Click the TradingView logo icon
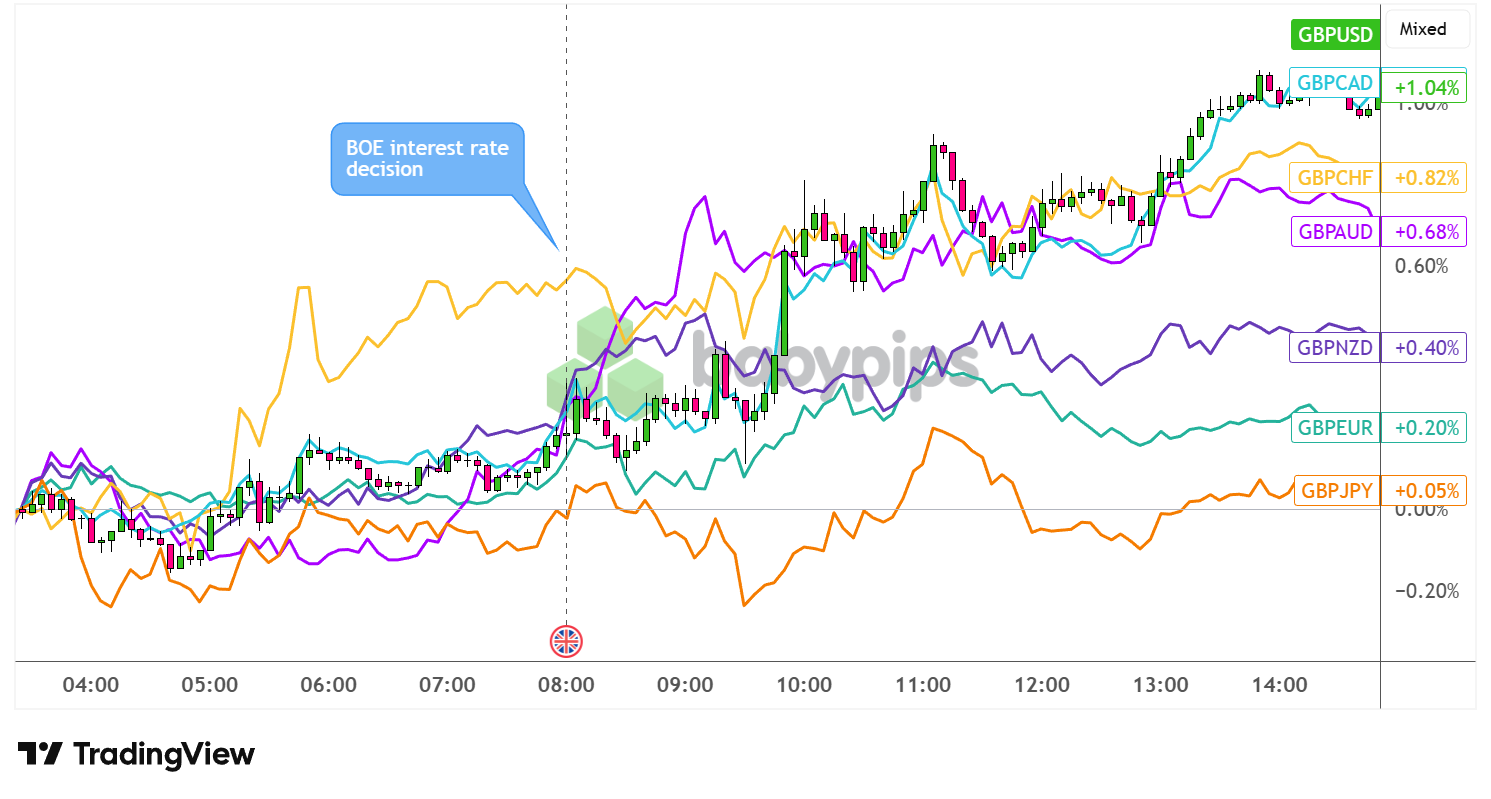 [42, 753]
